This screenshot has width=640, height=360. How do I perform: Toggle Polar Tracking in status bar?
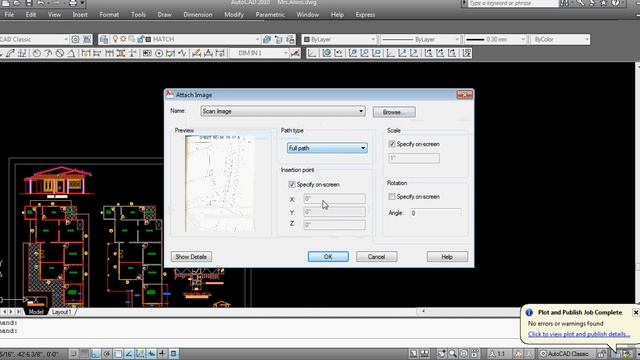107,354
